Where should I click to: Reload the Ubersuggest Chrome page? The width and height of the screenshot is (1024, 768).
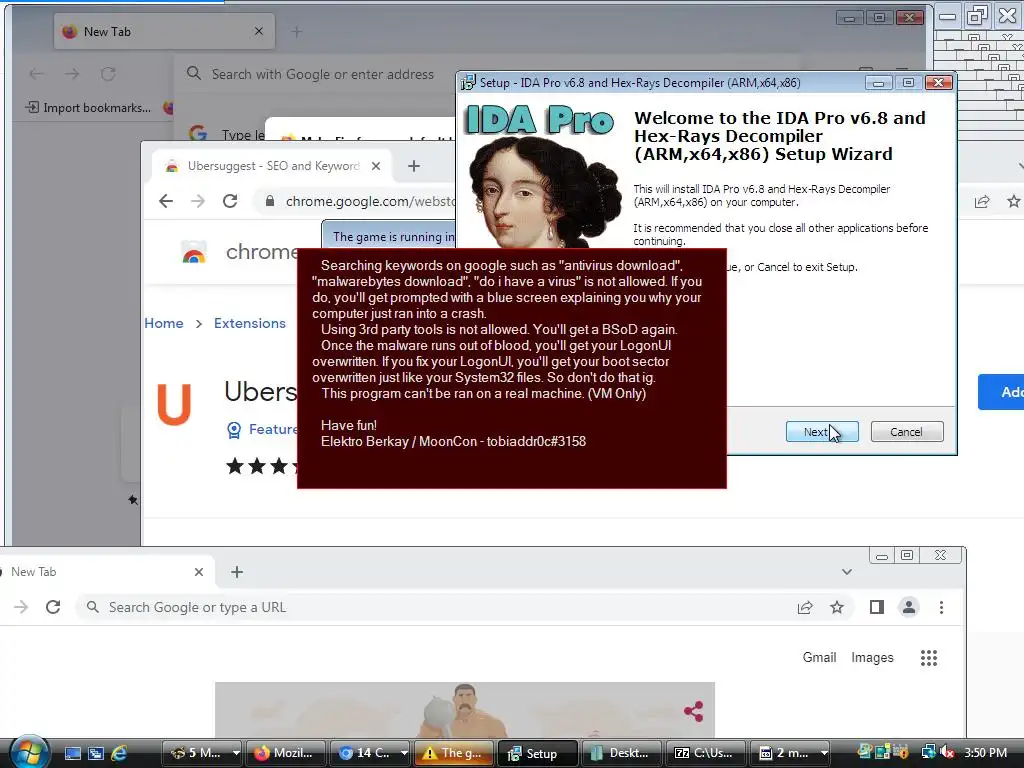[x=230, y=201]
